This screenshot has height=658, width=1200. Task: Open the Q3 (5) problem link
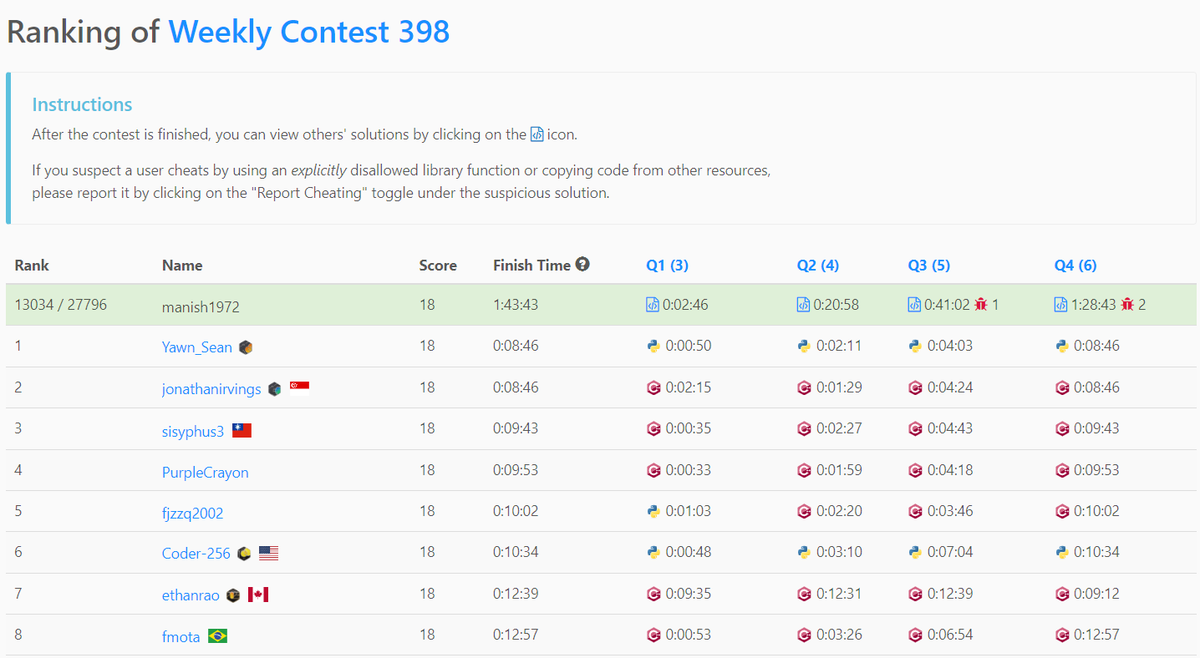(929, 265)
